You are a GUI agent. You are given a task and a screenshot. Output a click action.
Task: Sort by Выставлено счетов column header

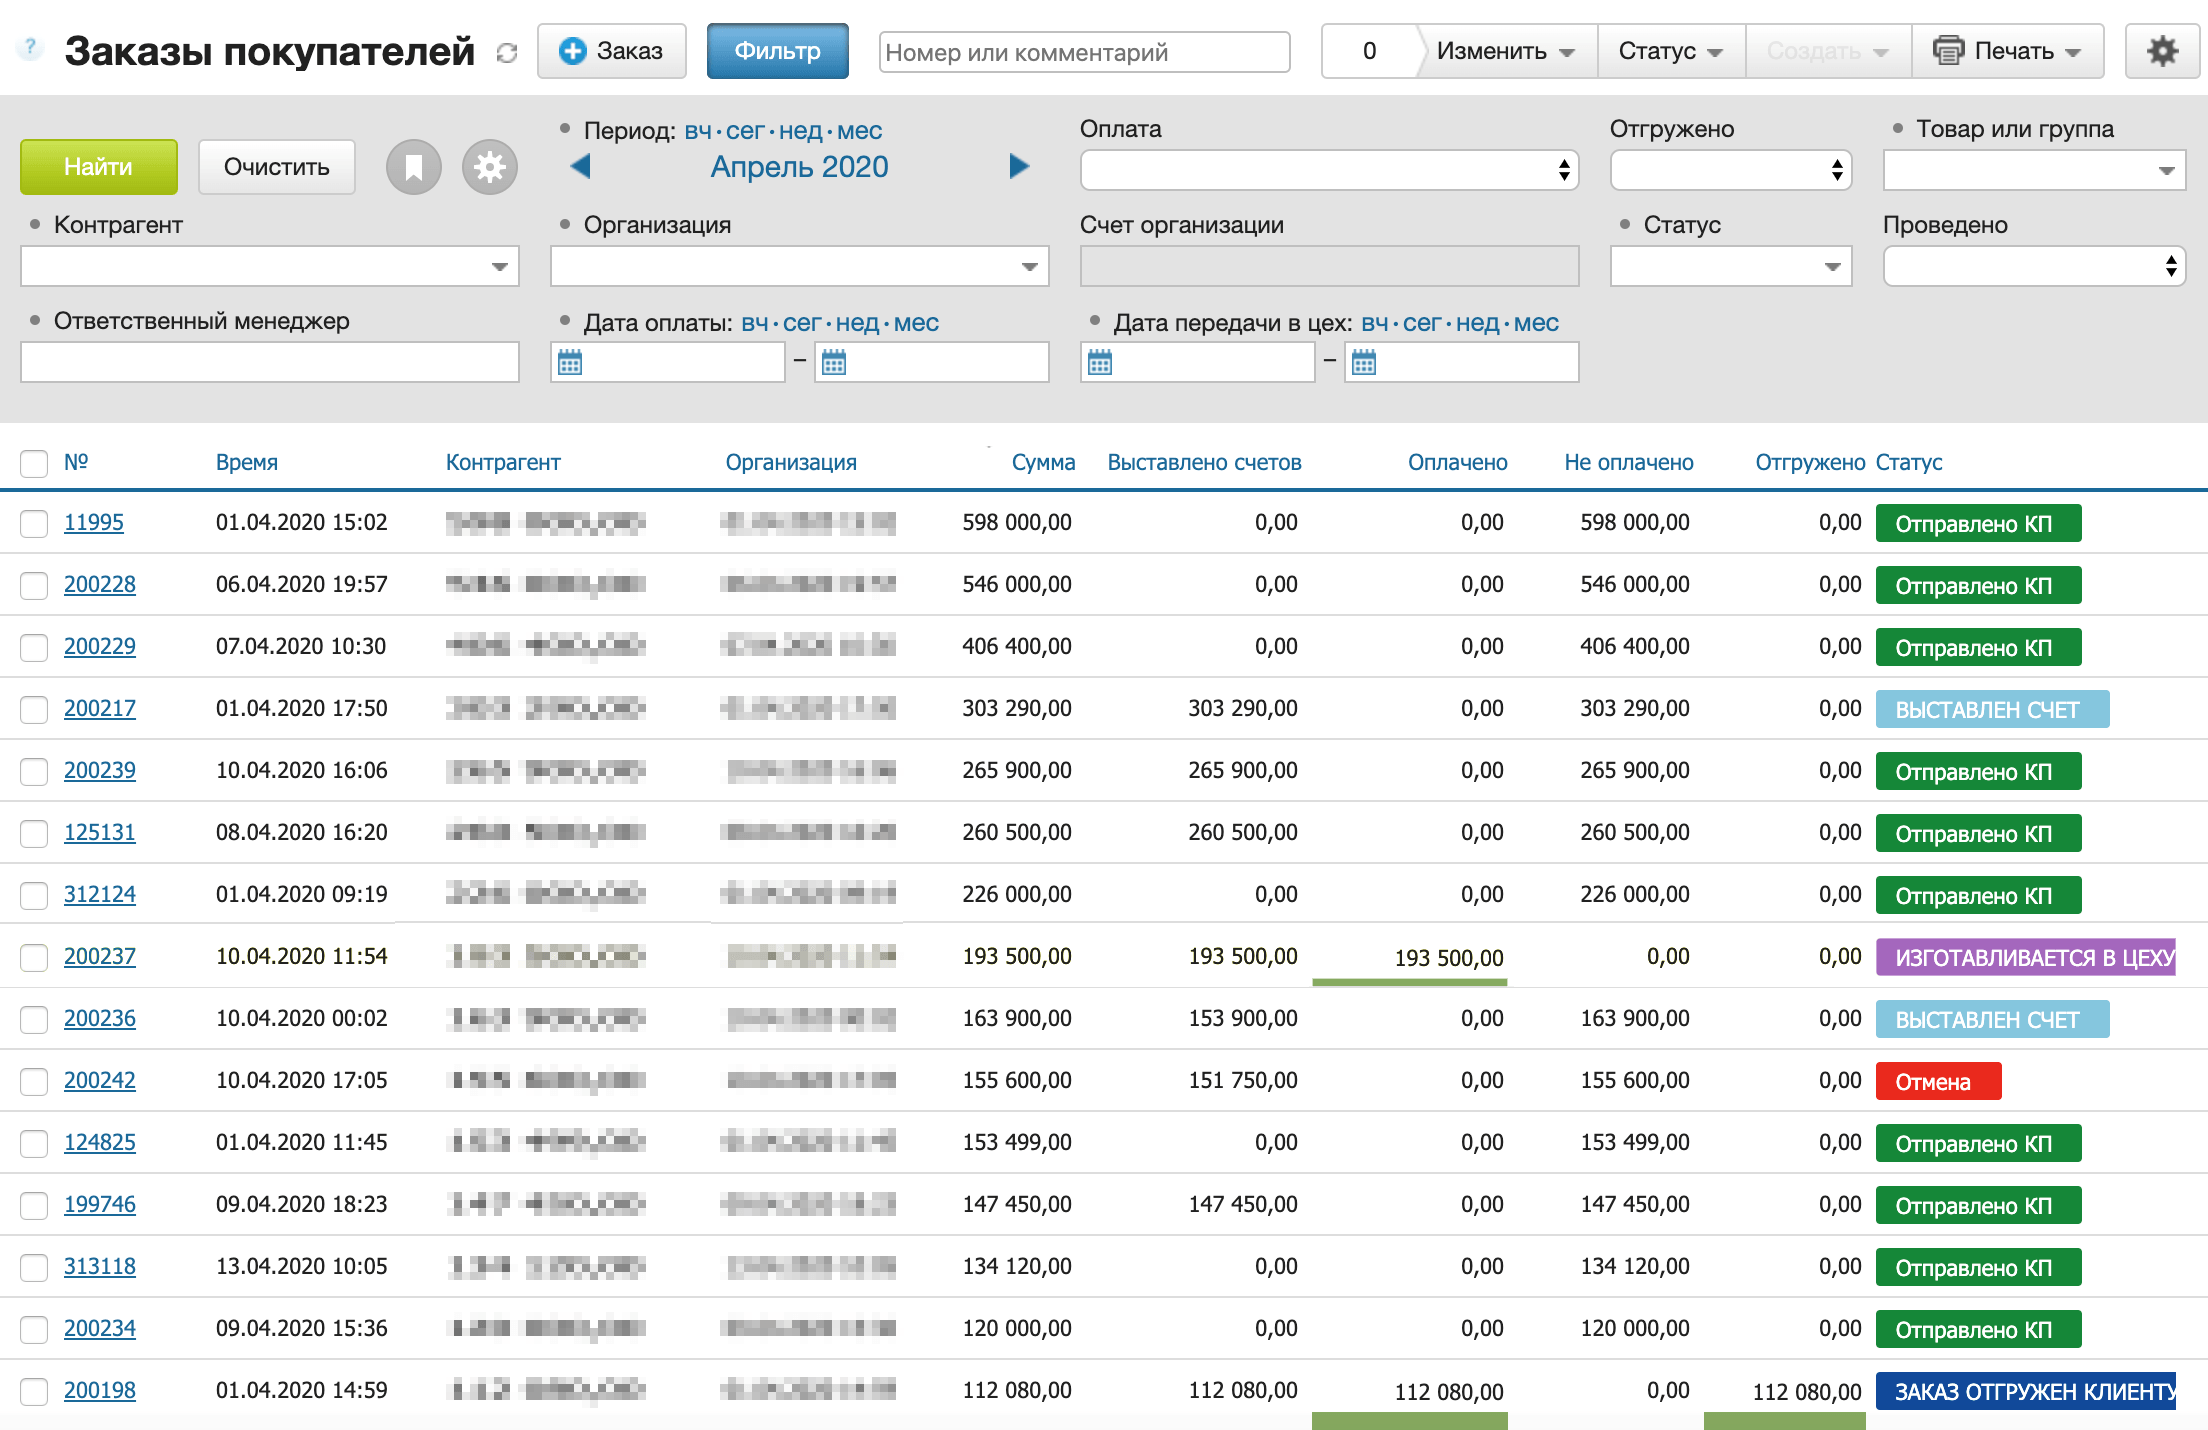point(1204,462)
